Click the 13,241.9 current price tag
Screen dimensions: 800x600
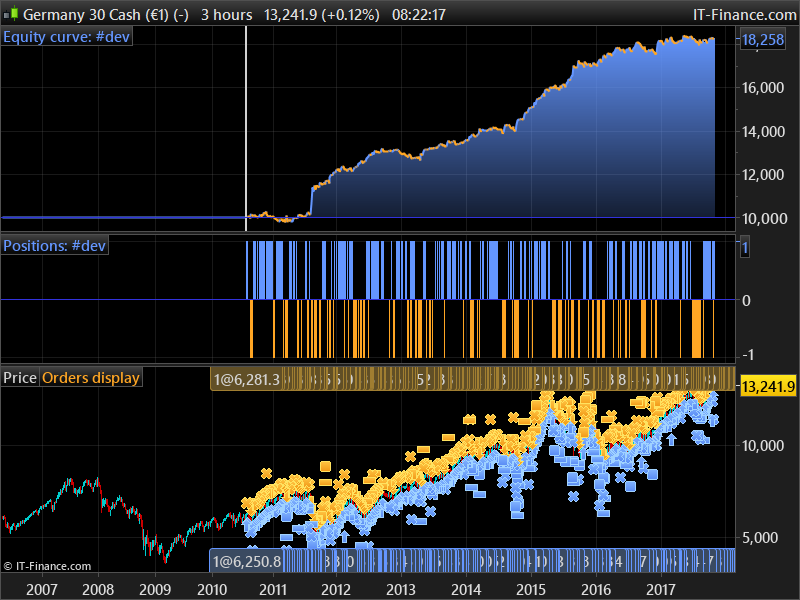(x=767, y=386)
